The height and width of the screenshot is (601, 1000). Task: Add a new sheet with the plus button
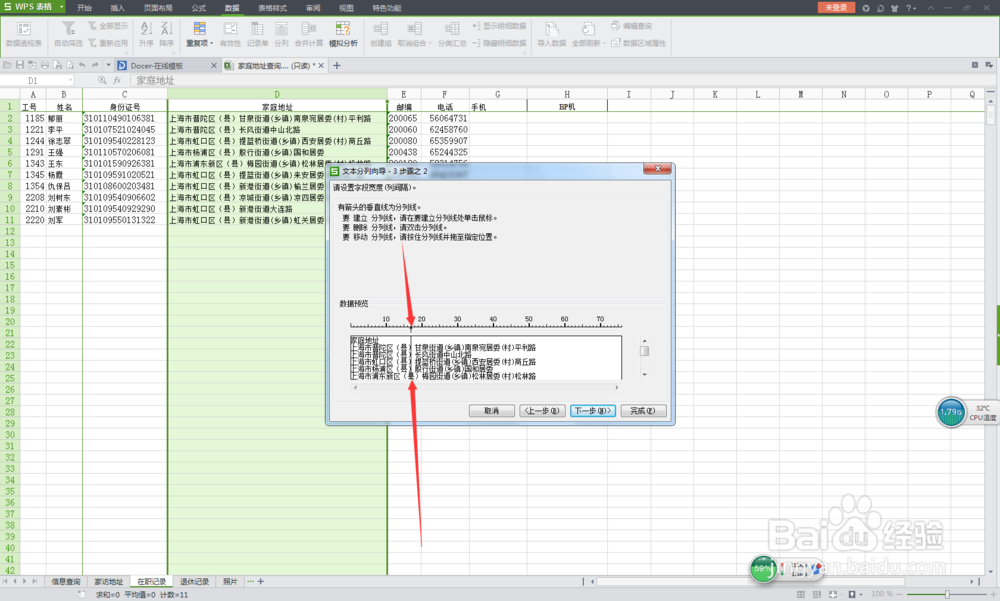260,581
